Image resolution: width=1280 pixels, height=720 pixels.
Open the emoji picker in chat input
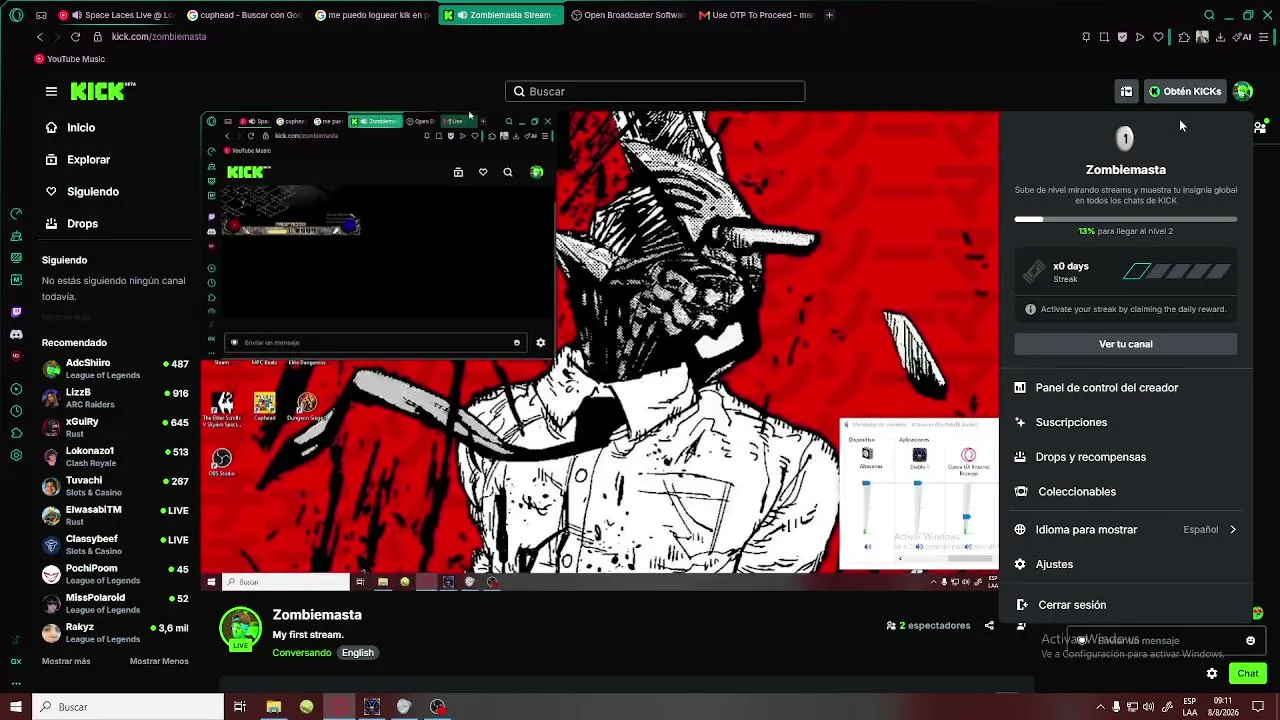(x=1250, y=640)
